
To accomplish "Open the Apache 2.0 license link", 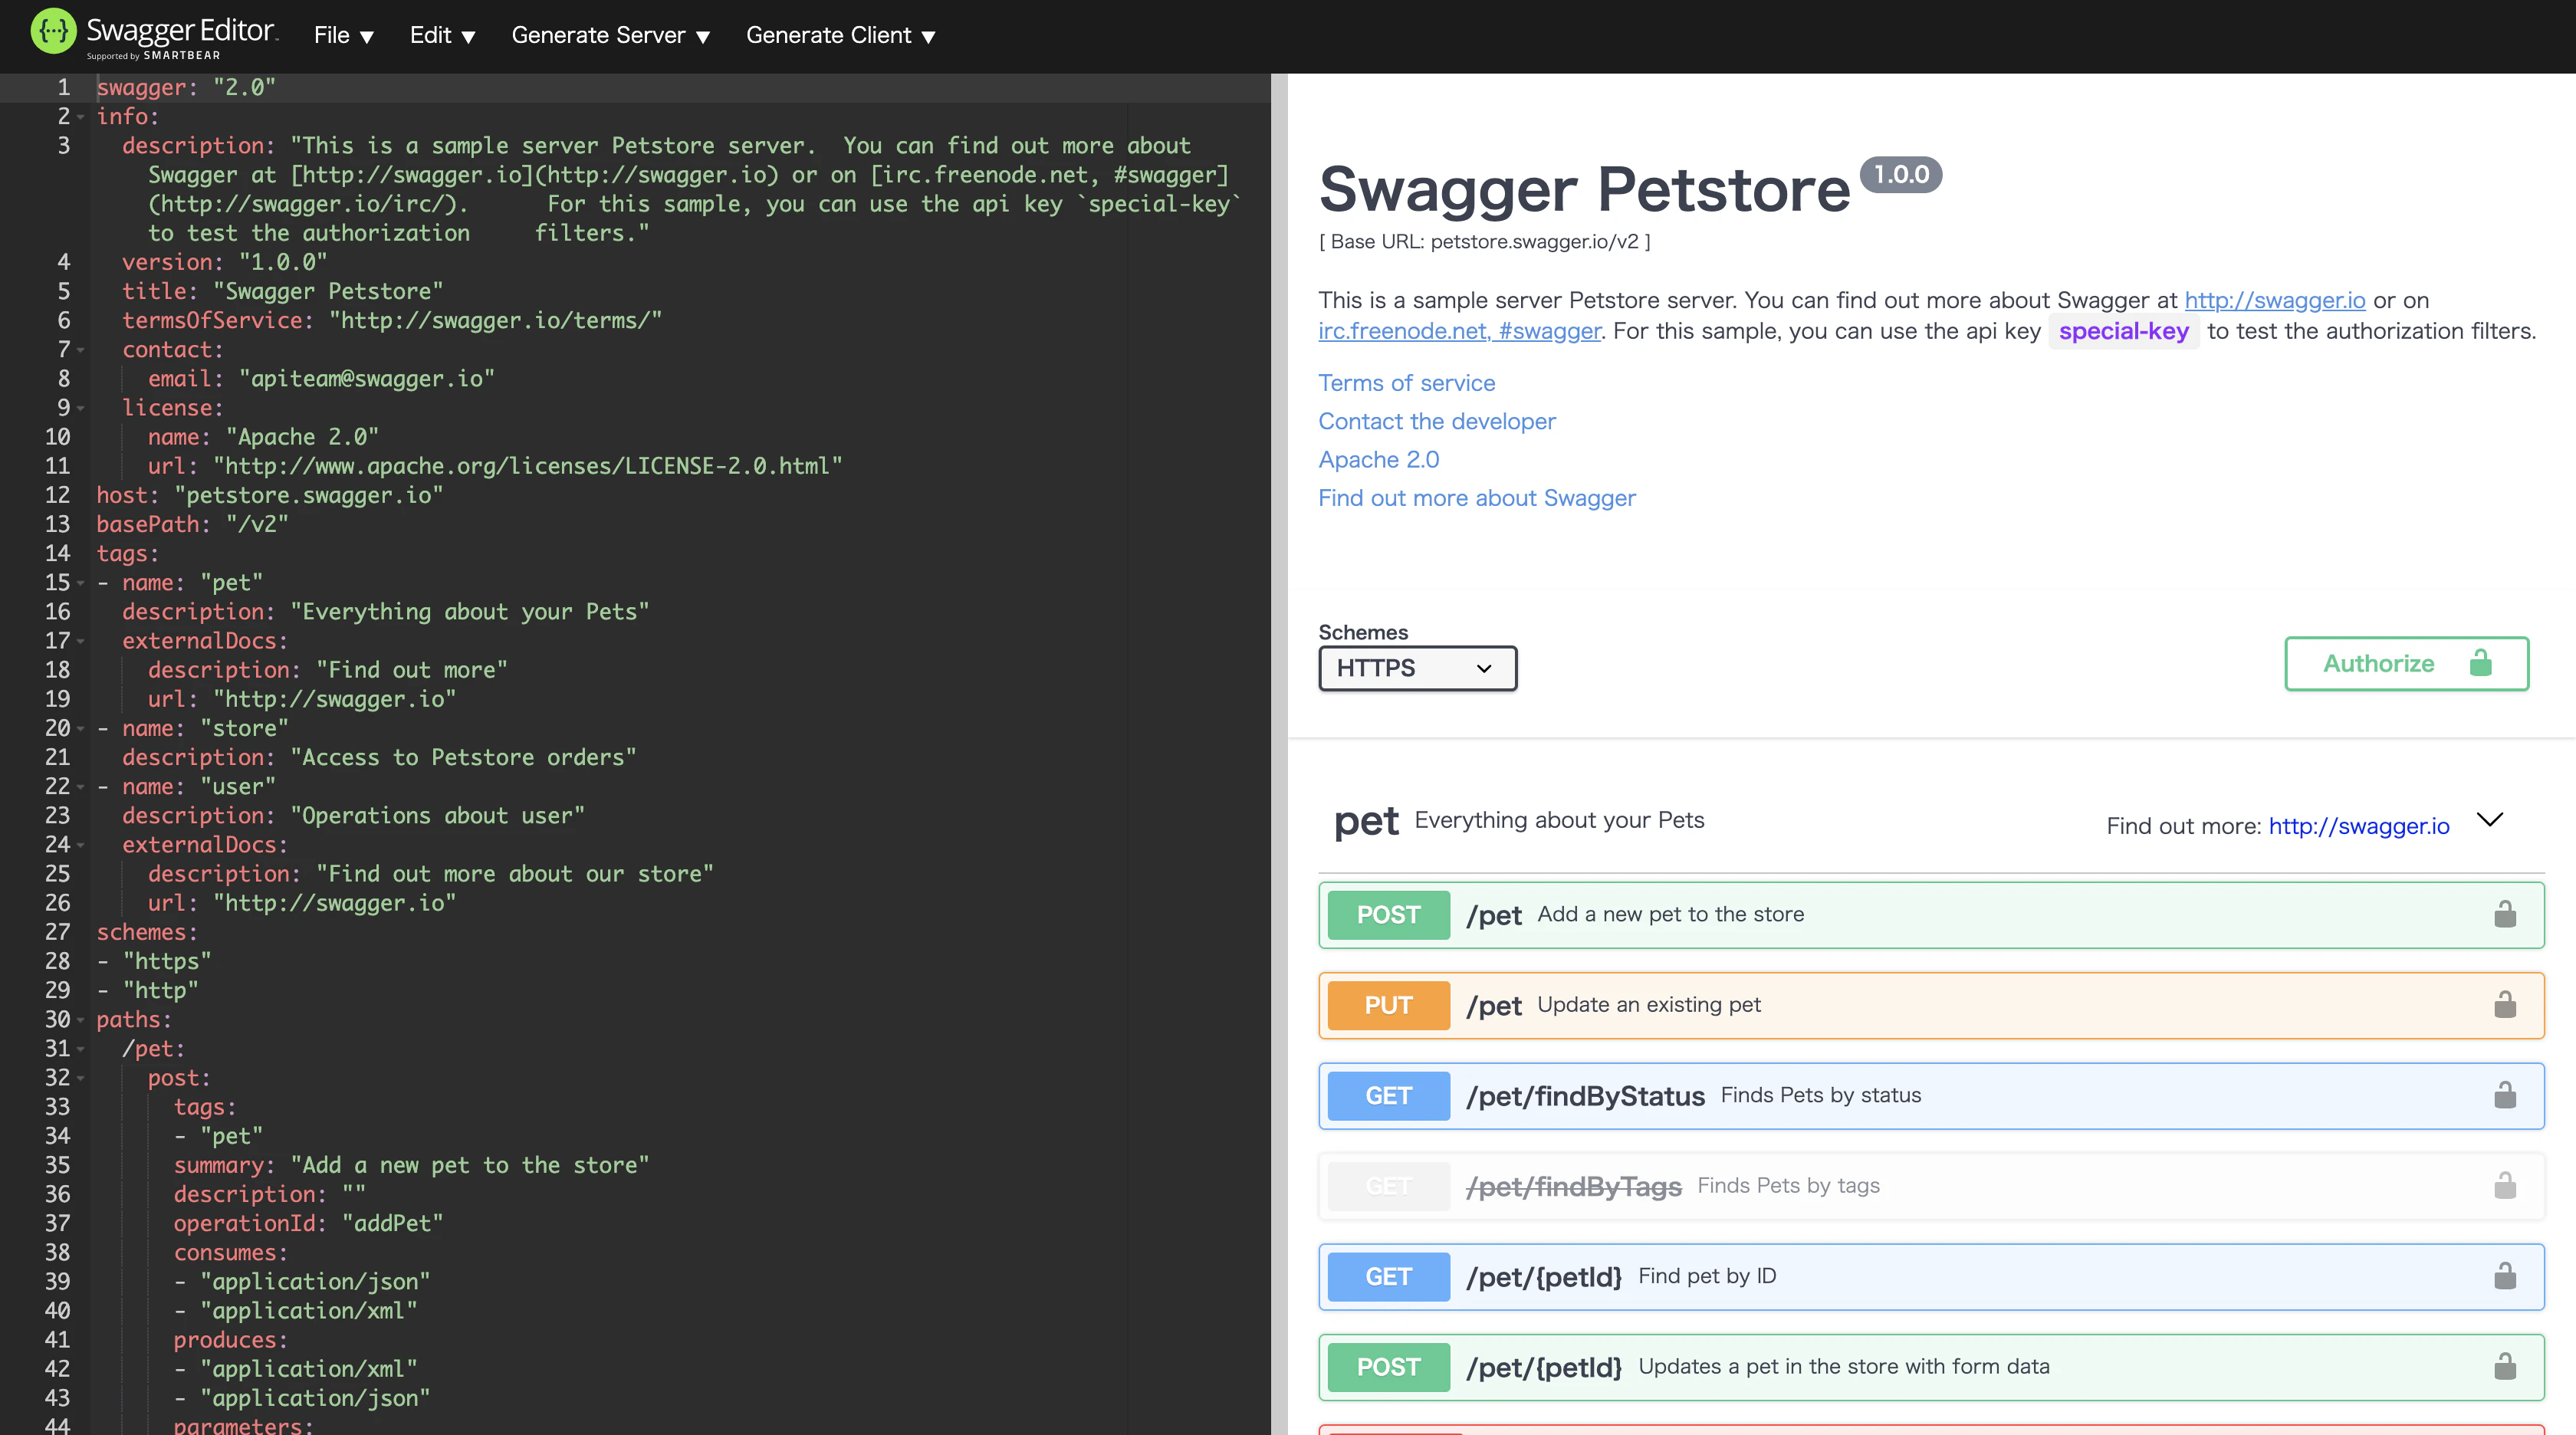I will (x=1378, y=459).
